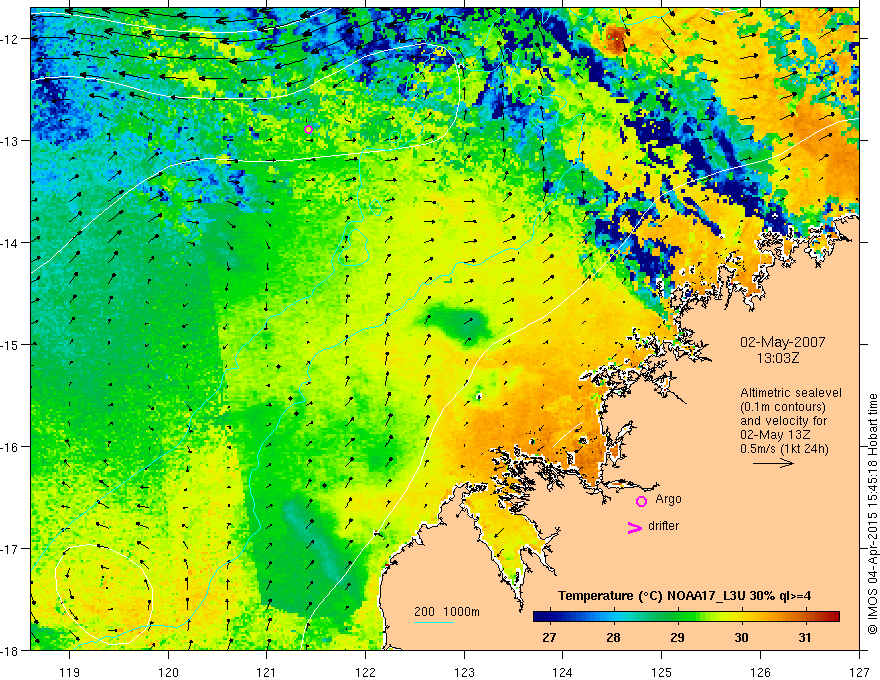Click the latitude axis label -12
Viewport: 880px width, 680px height.
(x=10, y=39)
